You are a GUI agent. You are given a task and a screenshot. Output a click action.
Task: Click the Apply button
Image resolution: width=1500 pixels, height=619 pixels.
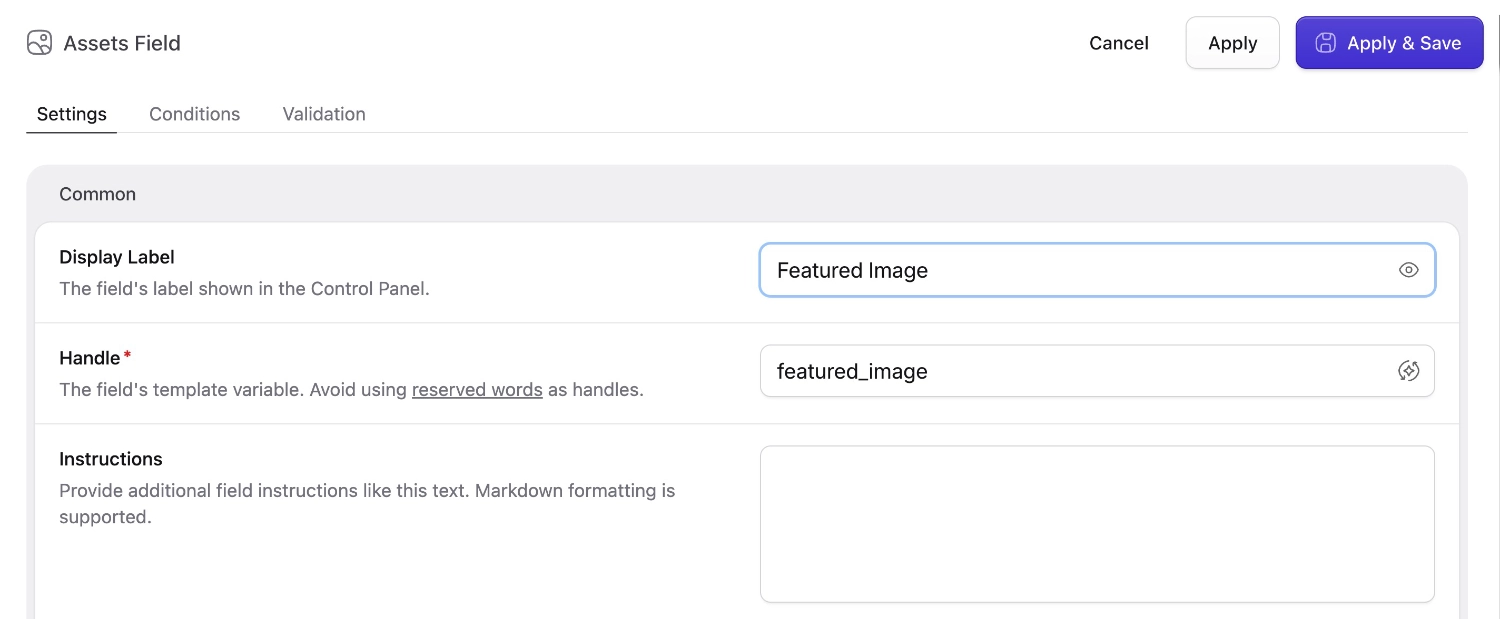coord(1232,42)
